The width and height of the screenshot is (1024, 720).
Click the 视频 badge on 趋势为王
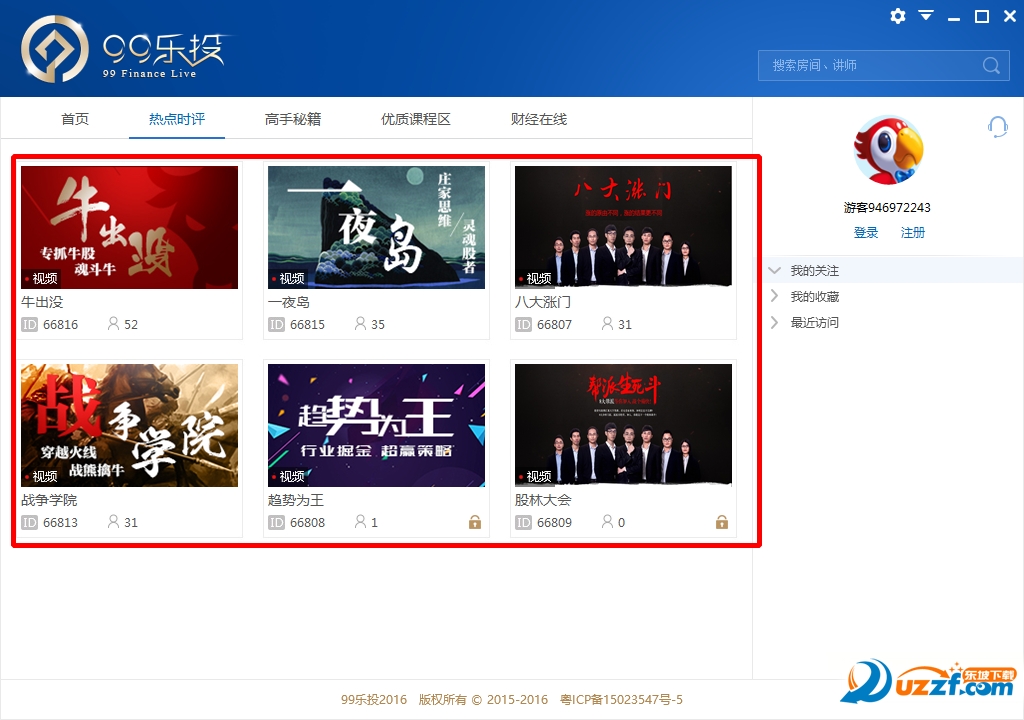pyautogui.click(x=287, y=477)
